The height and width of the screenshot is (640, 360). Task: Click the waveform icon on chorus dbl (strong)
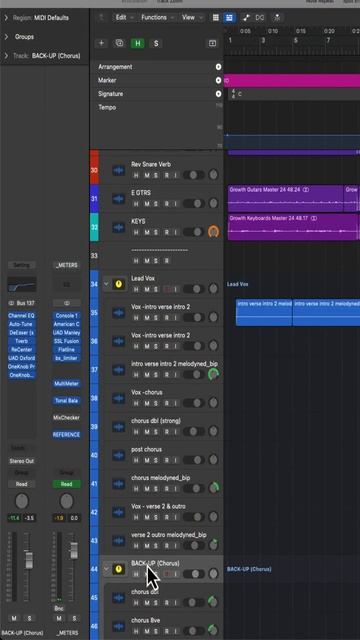point(119,427)
